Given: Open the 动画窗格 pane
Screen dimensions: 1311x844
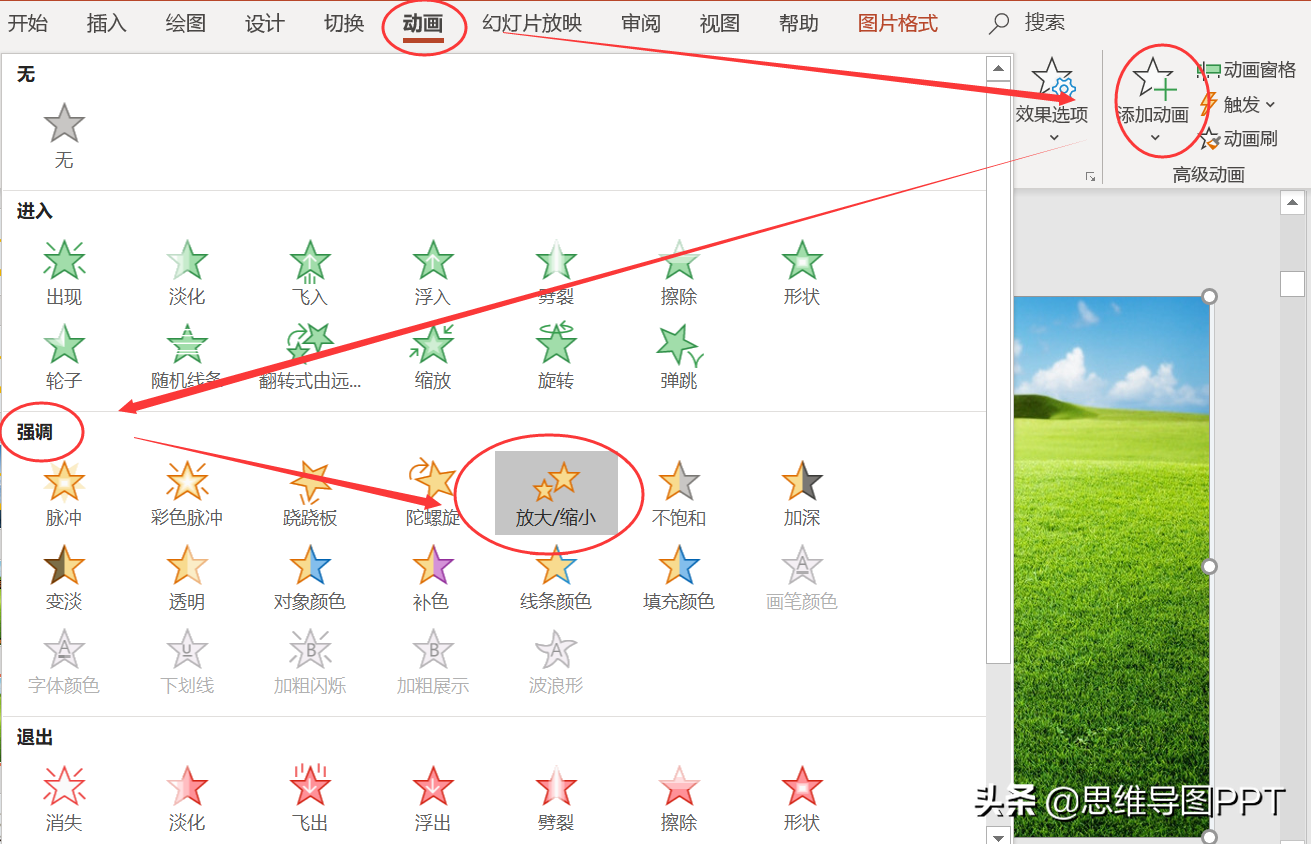Looking at the screenshot, I should click(1248, 70).
